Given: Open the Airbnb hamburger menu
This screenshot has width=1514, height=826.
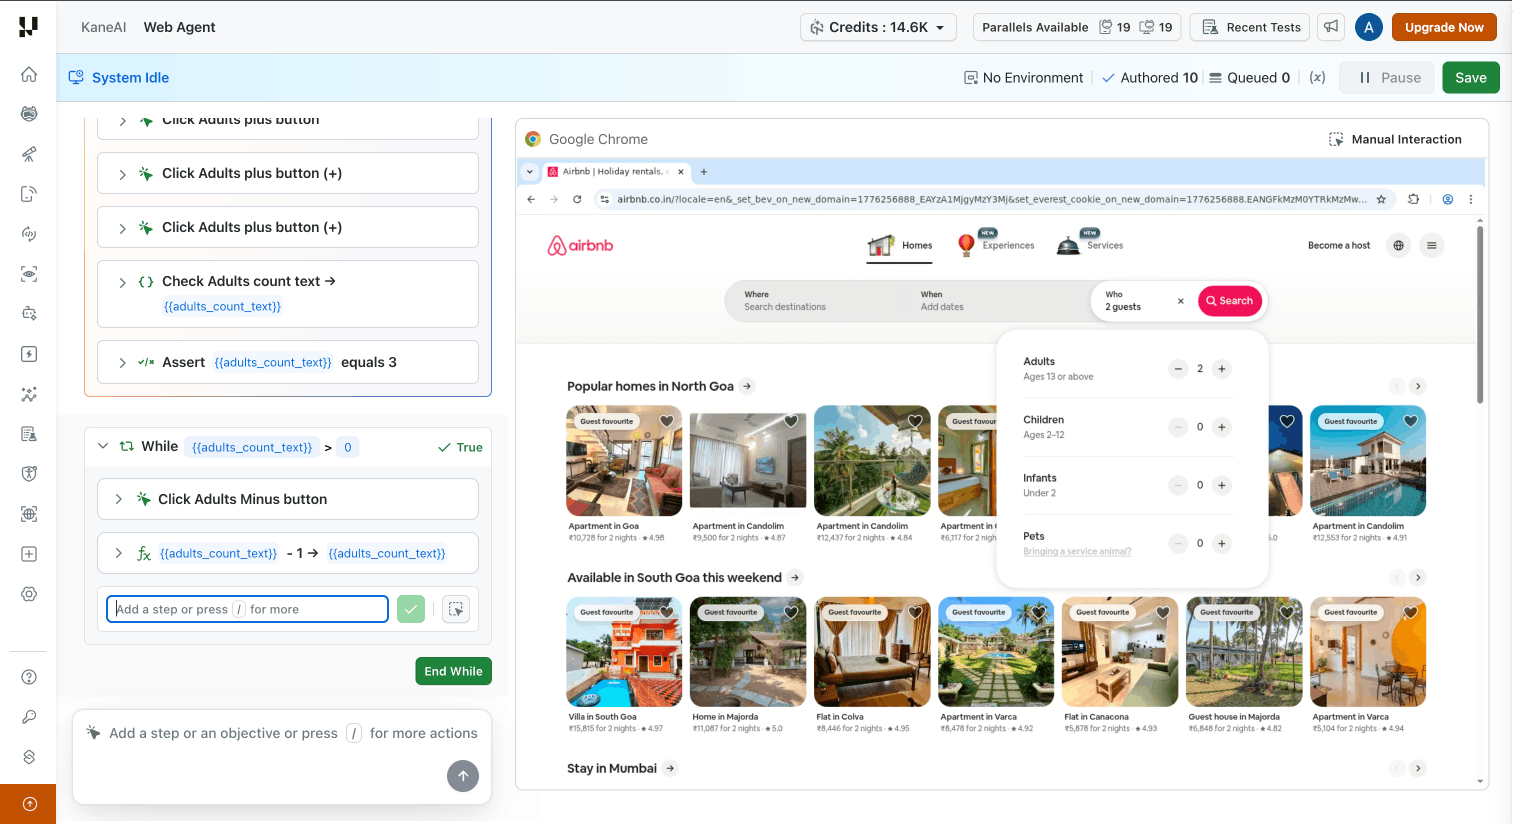Looking at the screenshot, I should pyautogui.click(x=1432, y=246).
